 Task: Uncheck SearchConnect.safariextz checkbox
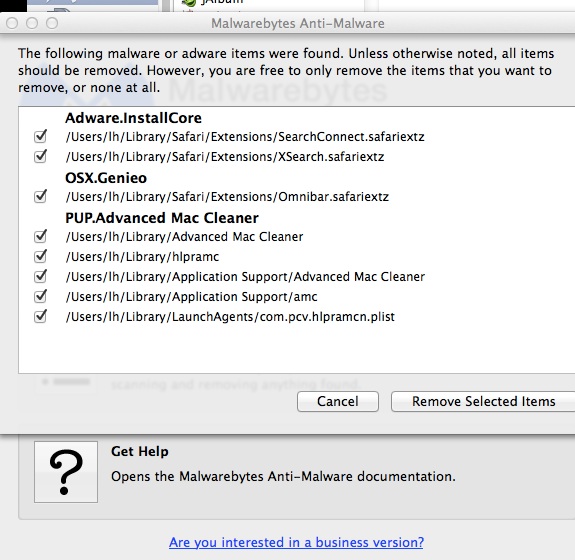(x=40, y=137)
